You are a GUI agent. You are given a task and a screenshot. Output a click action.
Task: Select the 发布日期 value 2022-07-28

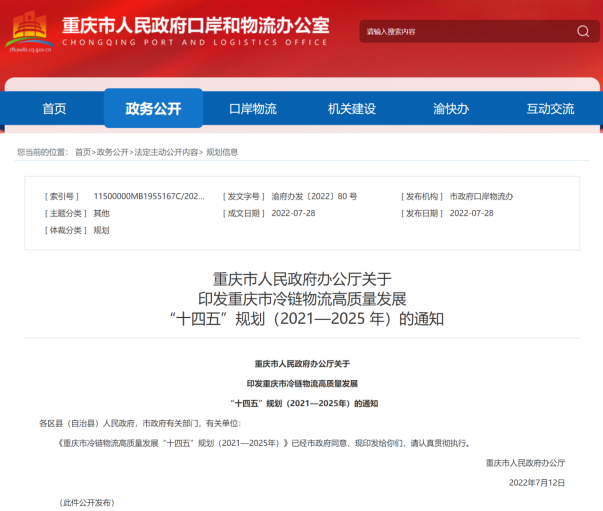tap(471, 213)
